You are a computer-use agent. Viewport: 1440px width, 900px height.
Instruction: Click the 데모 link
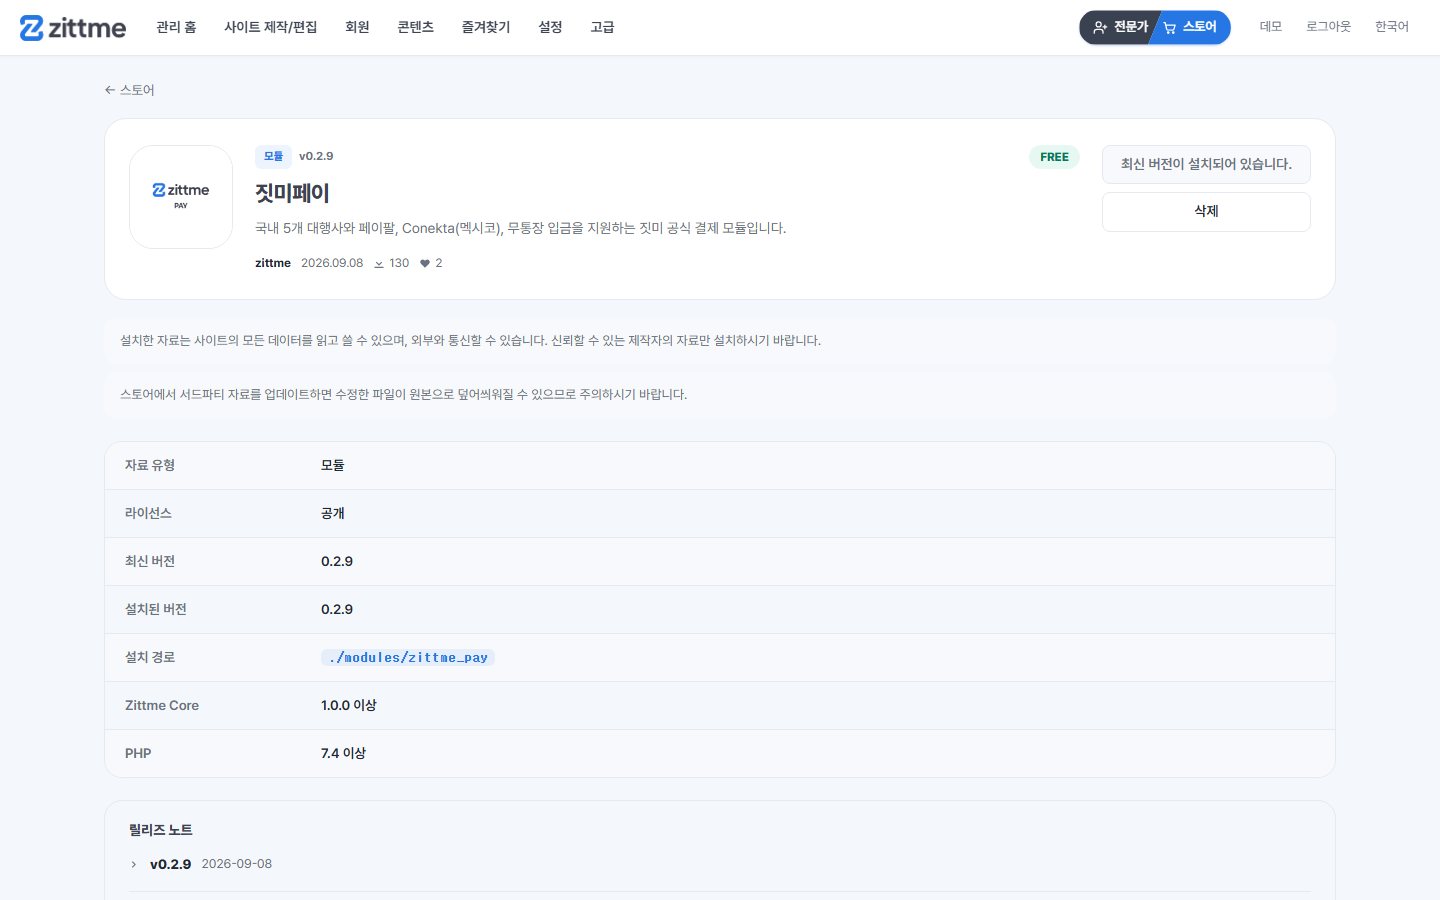pos(1271,27)
